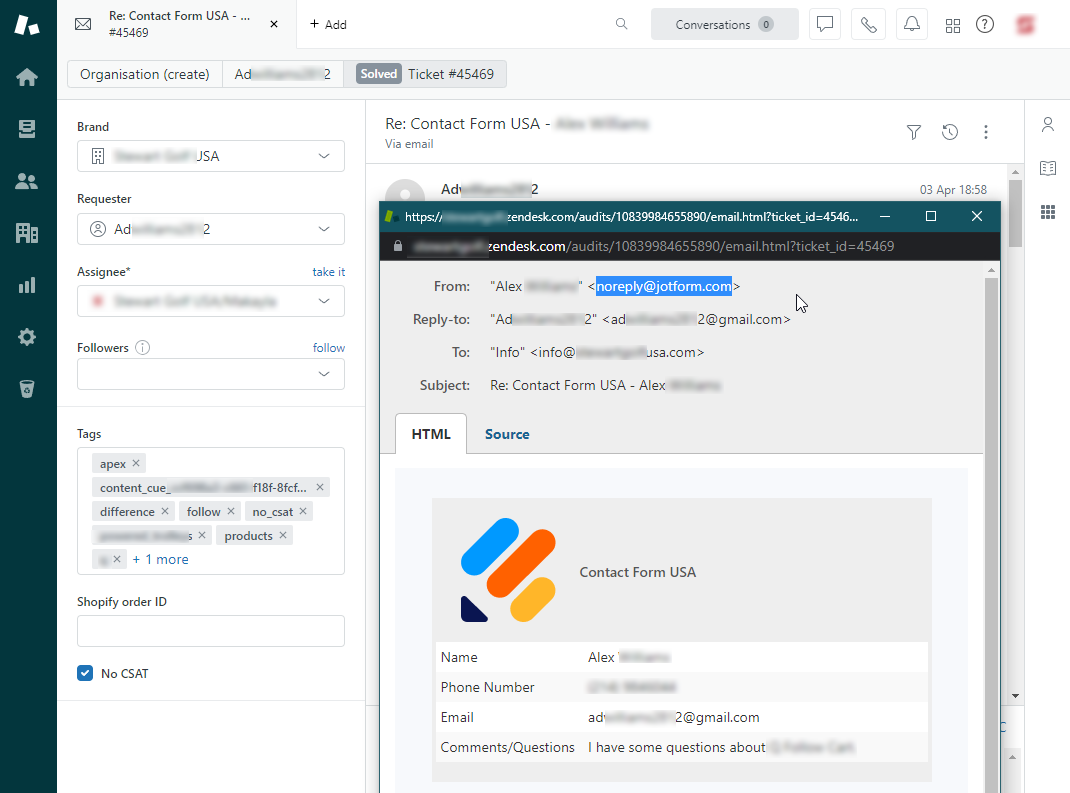This screenshot has height=793, width=1070.
Task: Remove the no_csat tag
Action: click(x=303, y=511)
